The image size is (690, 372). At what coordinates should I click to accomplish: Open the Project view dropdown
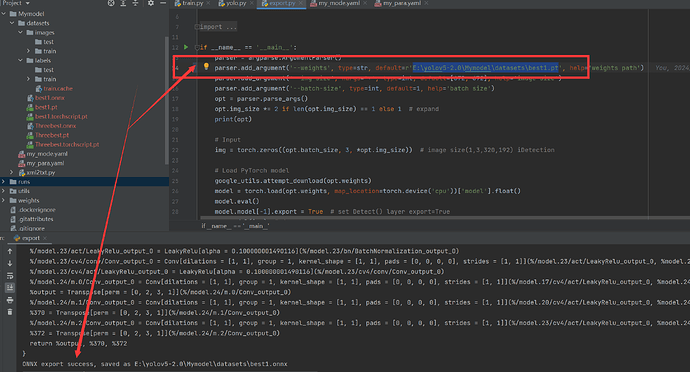coord(16,3)
